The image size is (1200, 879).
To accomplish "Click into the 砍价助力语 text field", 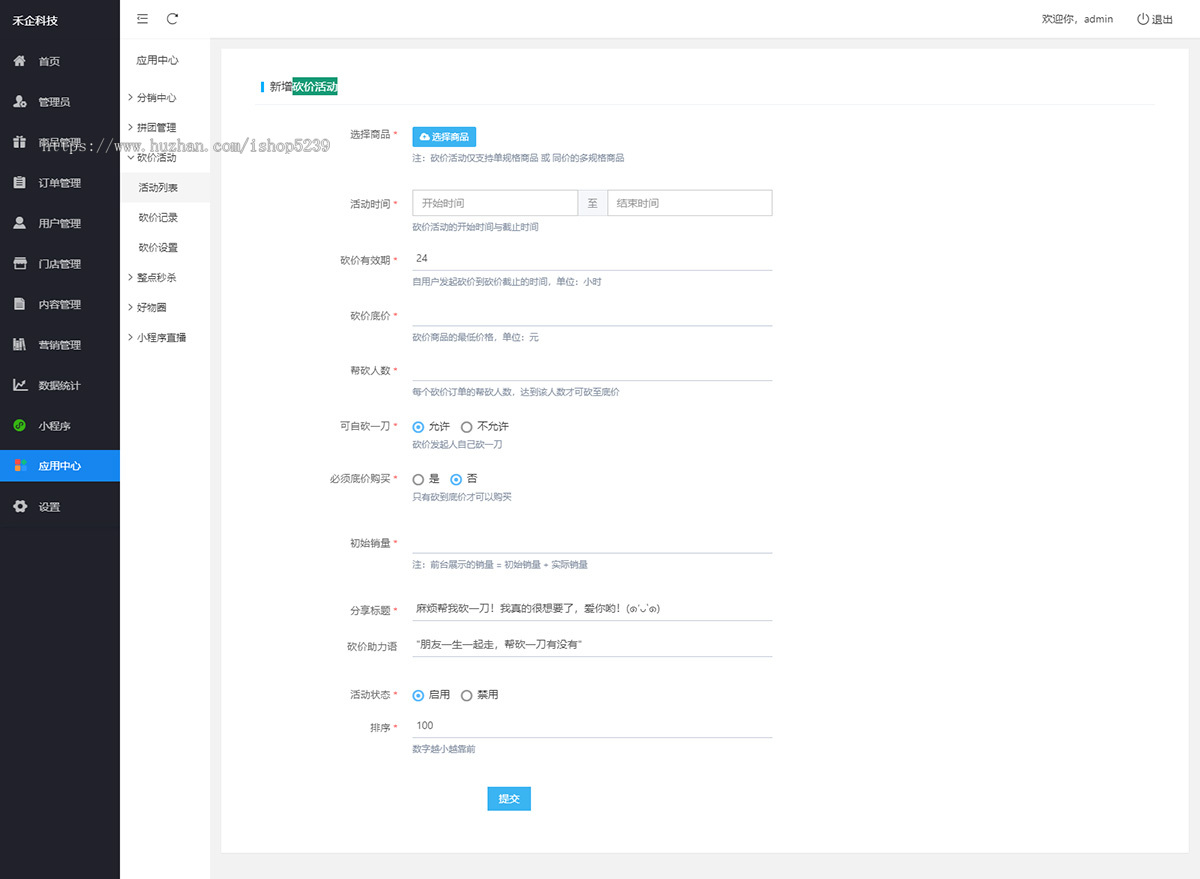I will point(592,646).
